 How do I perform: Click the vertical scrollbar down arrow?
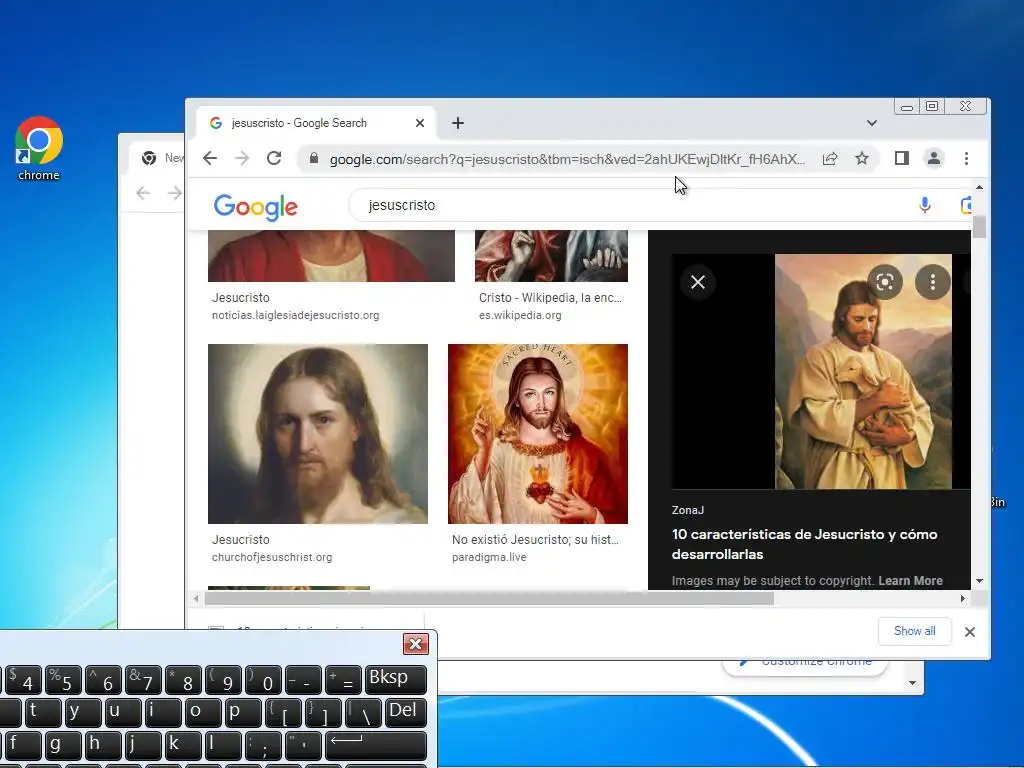point(979,581)
